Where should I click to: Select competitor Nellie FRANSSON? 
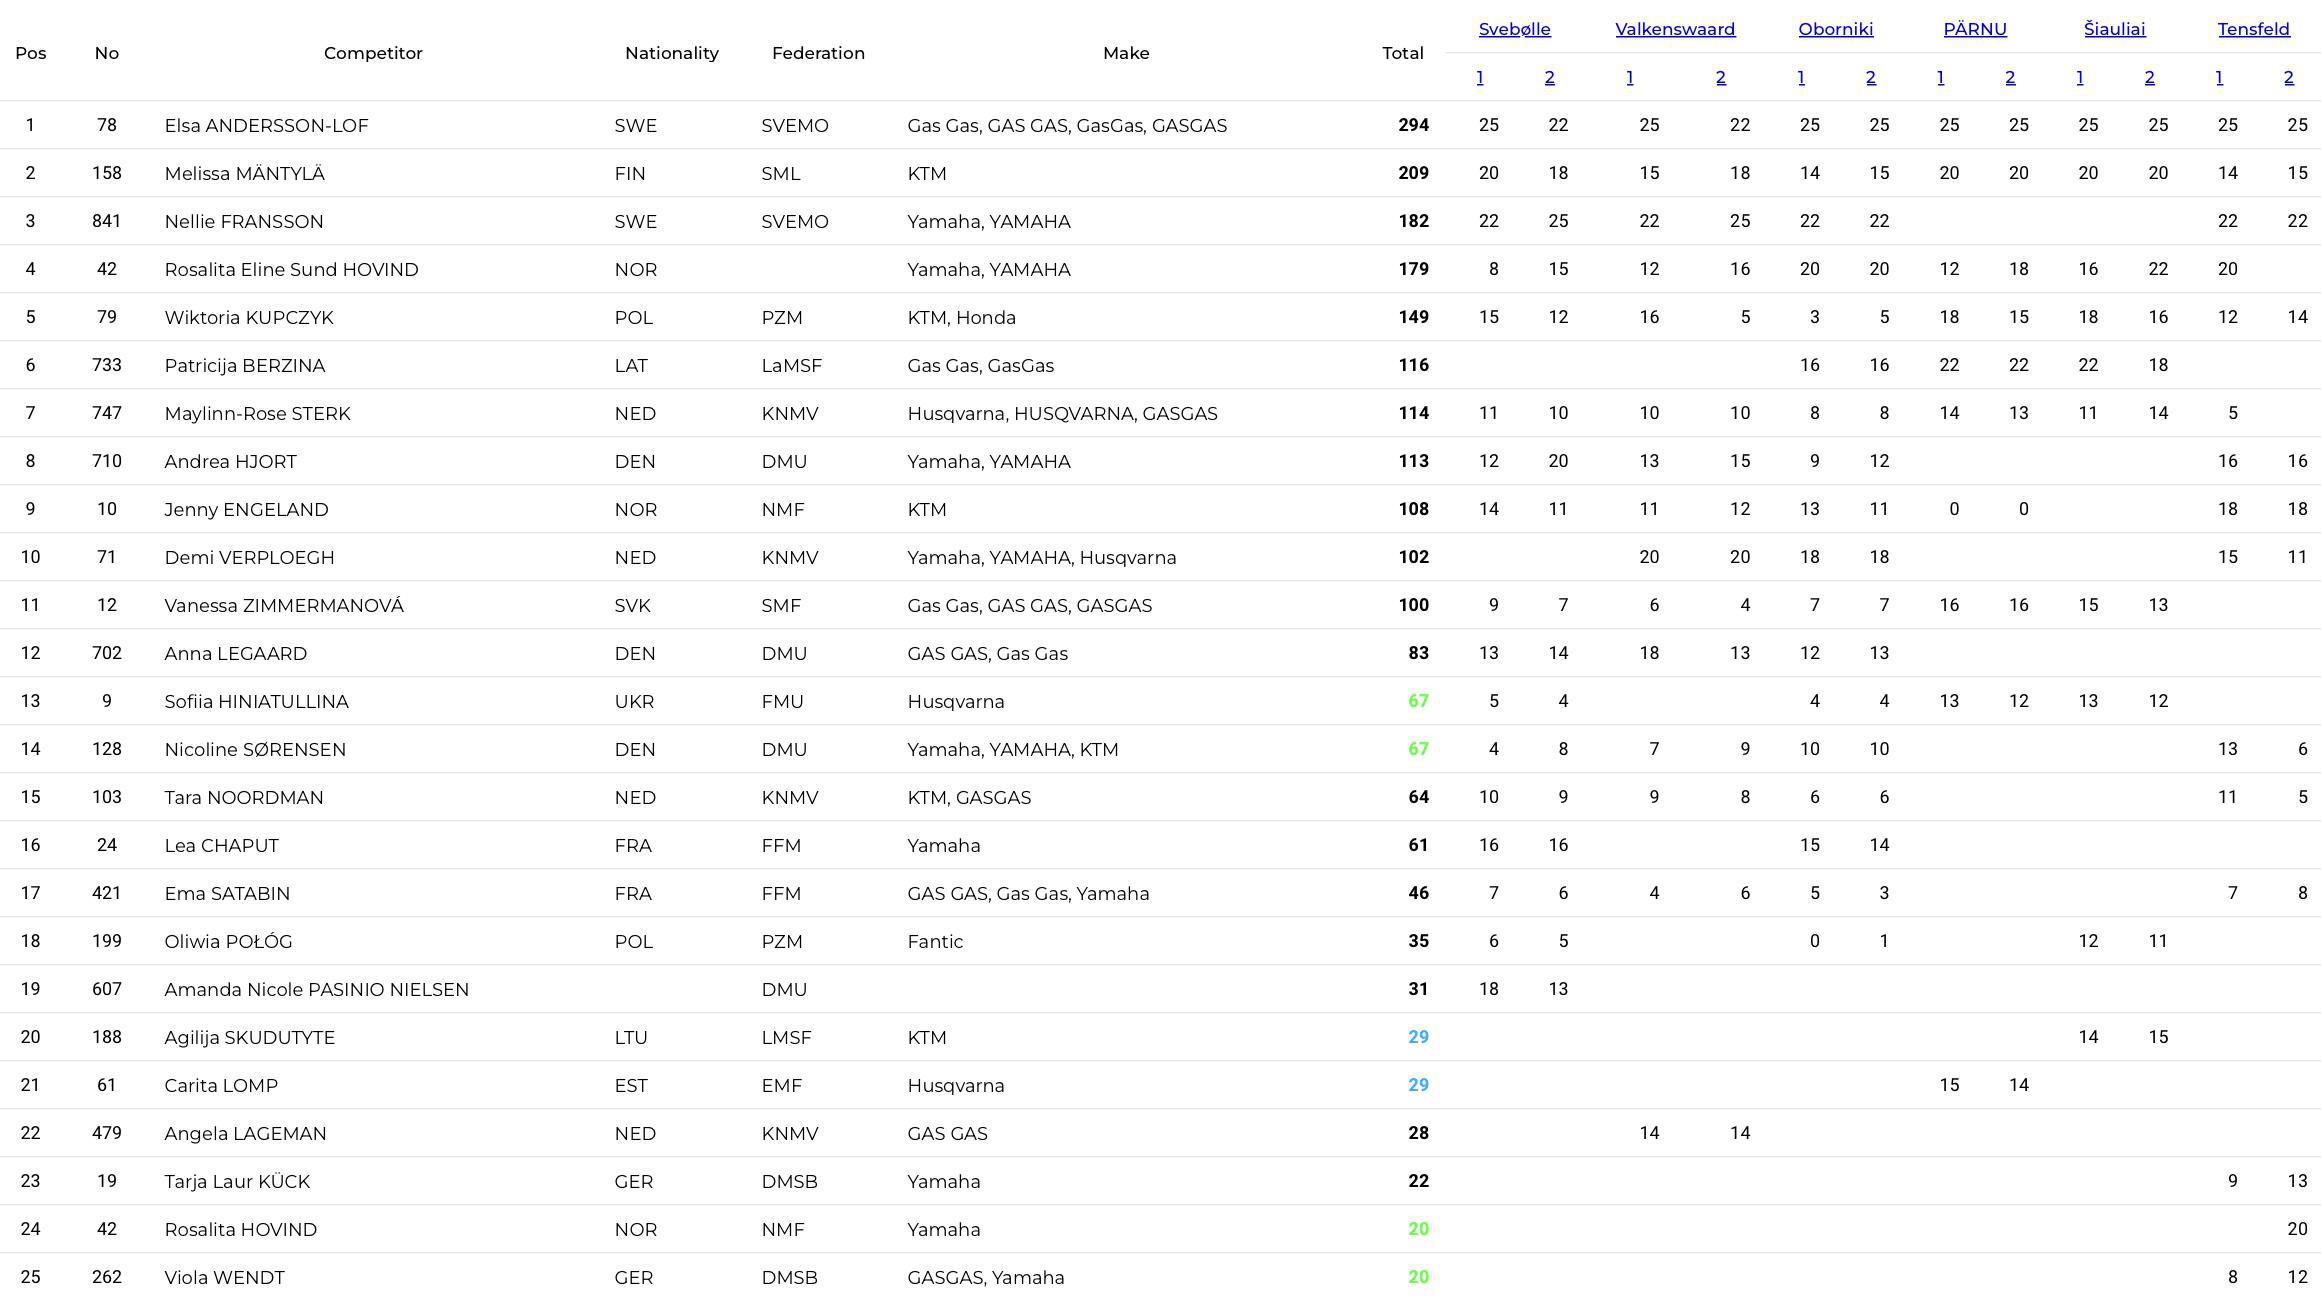(x=244, y=221)
